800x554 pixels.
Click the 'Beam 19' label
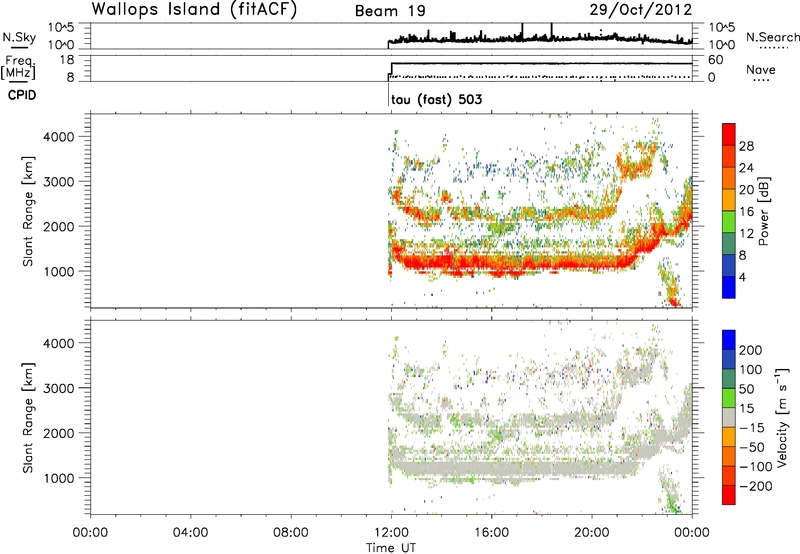click(x=390, y=11)
